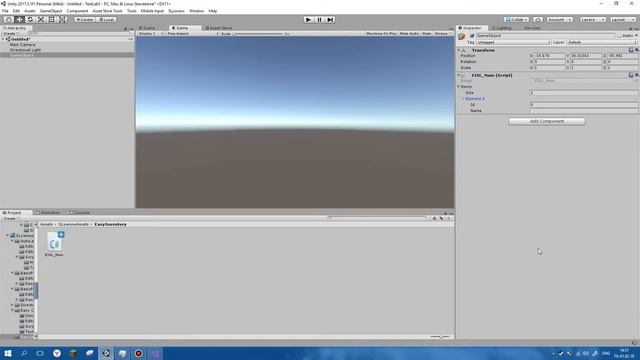640x360 pixels.
Task: Click the Add Component button
Action: (x=547, y=121)
